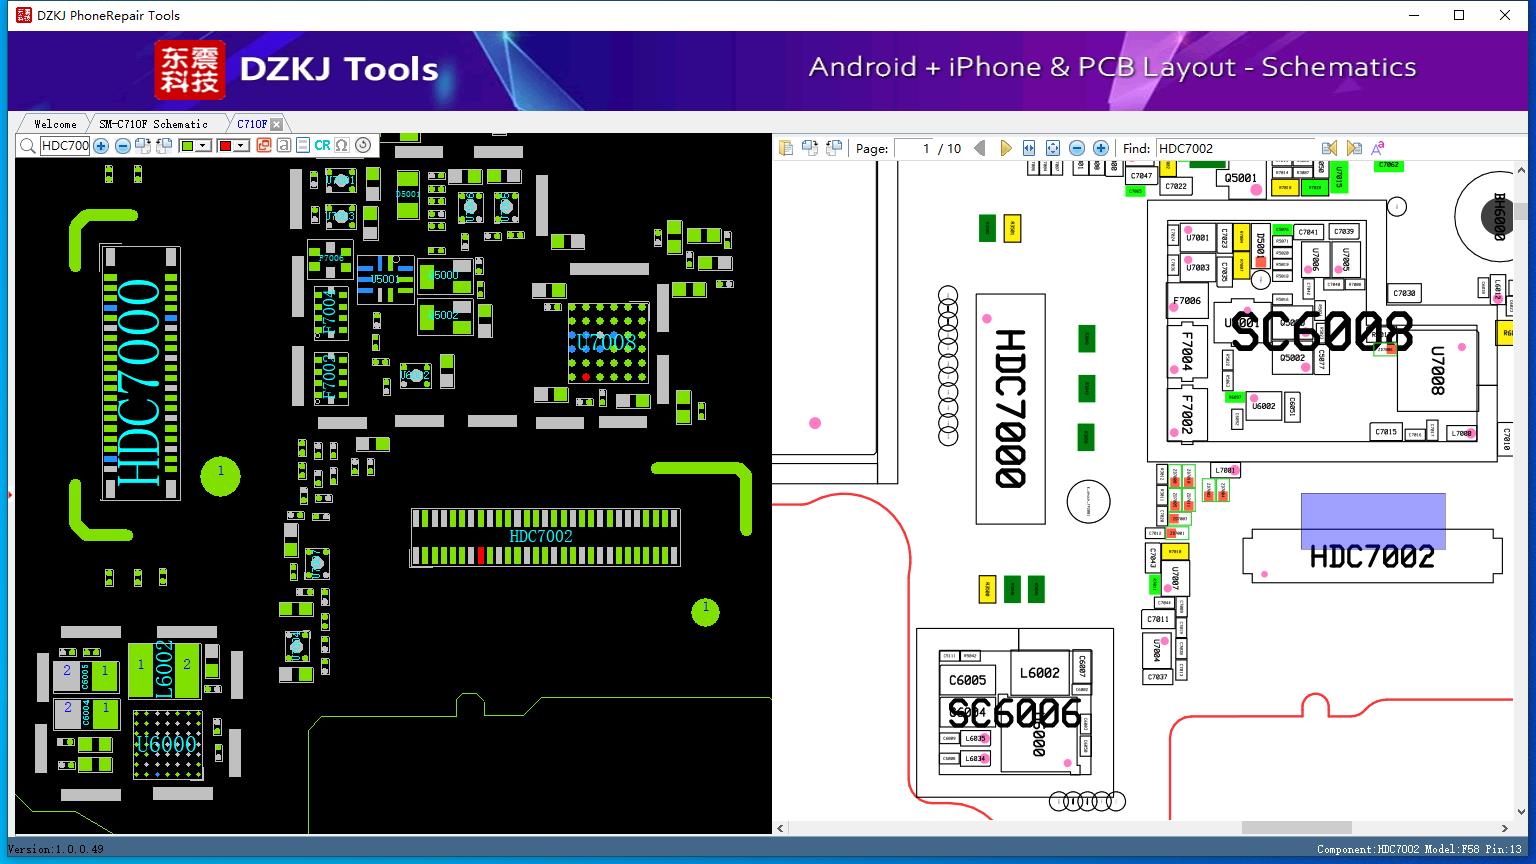
Task: Rotate schematic page counter-clockwise
Action: coord(834,148)
